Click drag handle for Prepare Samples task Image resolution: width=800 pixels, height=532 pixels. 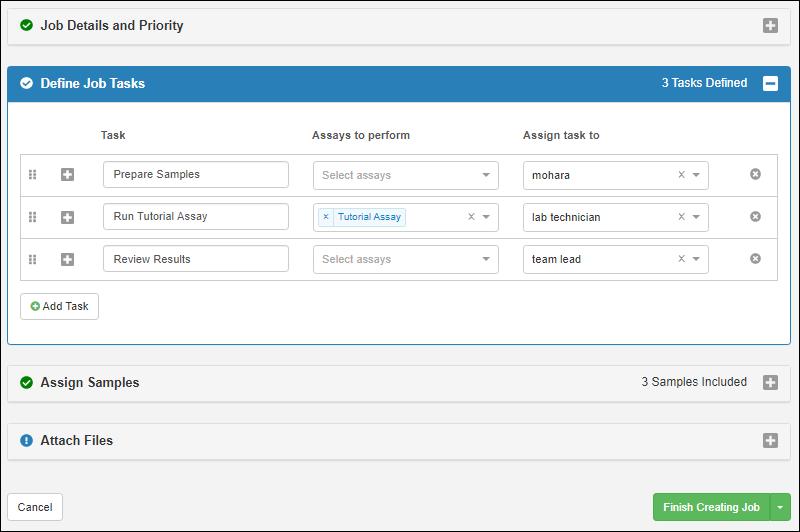click(32, 175)
